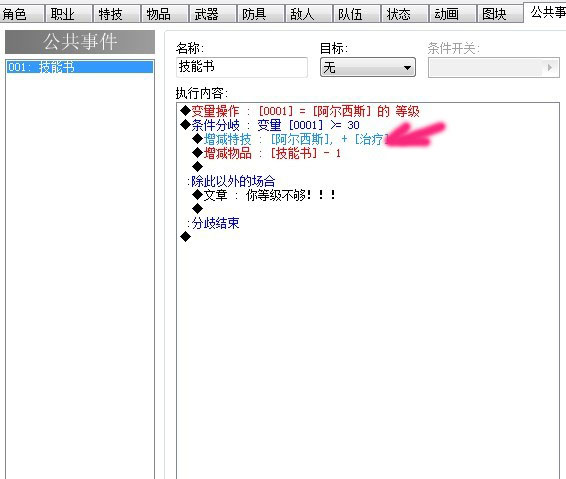This screenshot has height=479, width=566.
Task: Select the empty line below 增减物品
Action: point(197,167)
